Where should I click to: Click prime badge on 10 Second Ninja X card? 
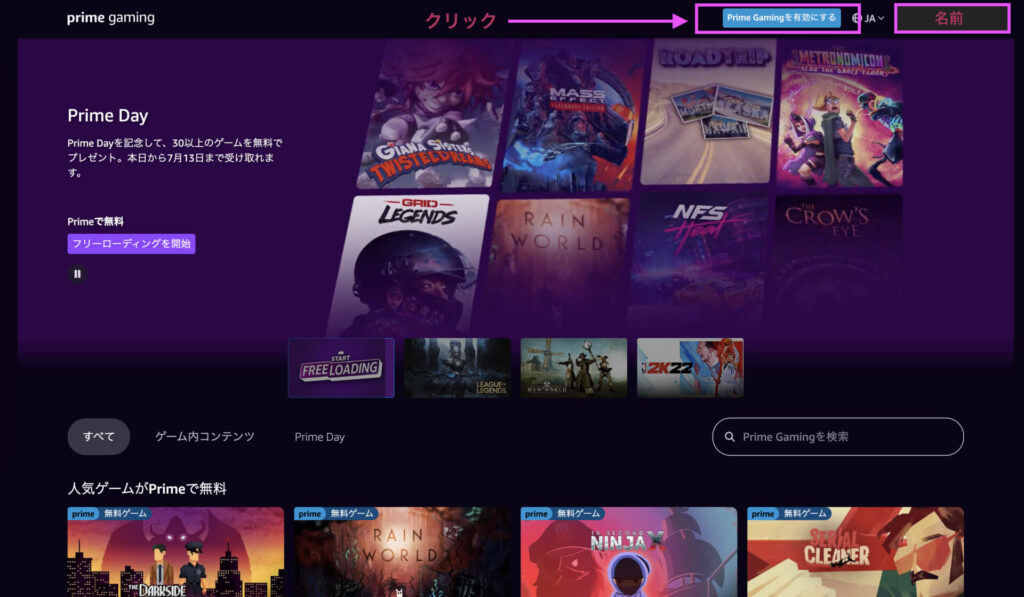point(537,514)
